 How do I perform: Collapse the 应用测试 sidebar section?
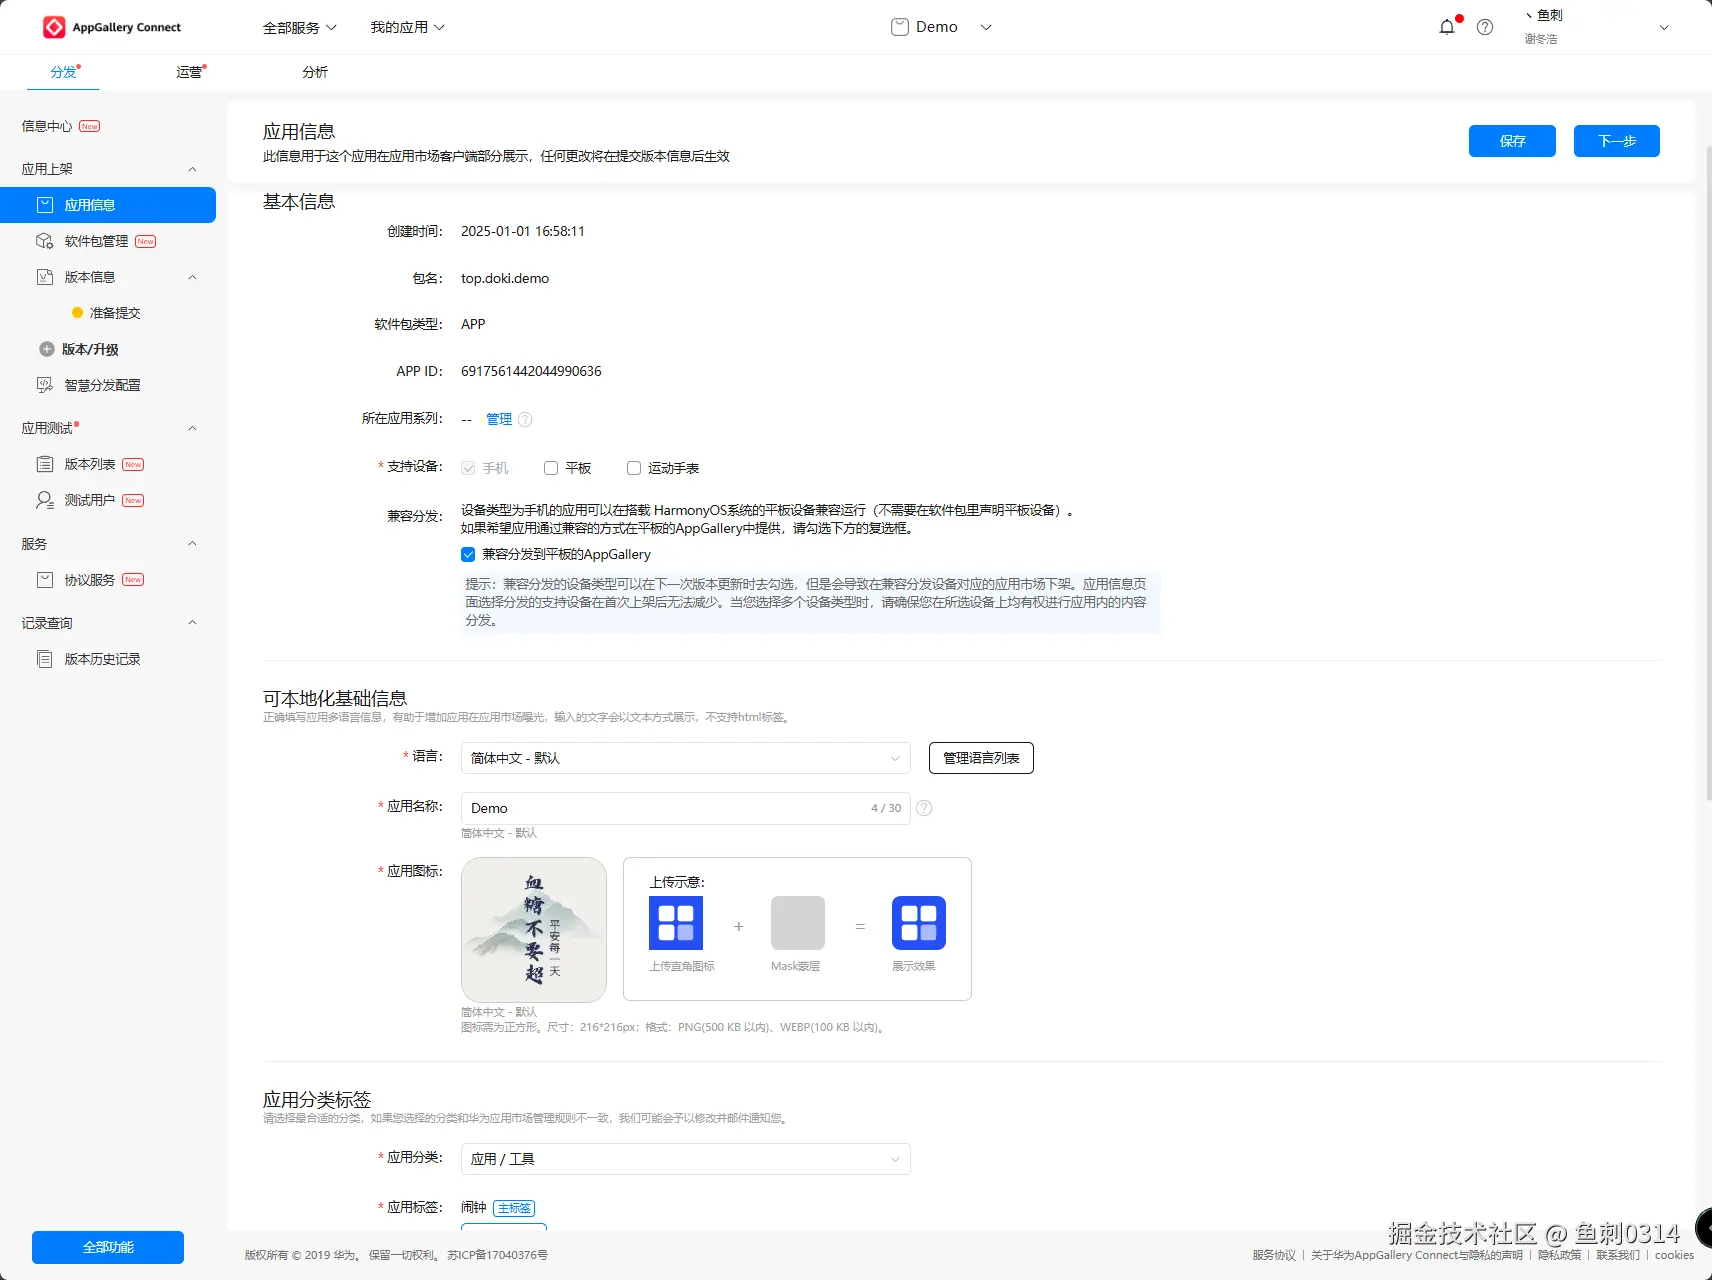(192, 428)
